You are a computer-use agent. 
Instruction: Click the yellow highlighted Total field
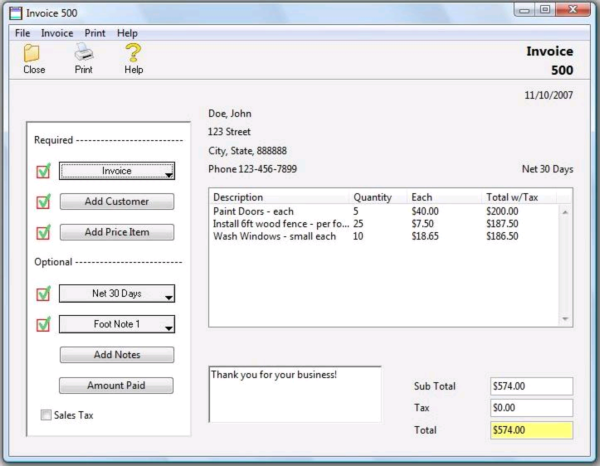[531, 430]
